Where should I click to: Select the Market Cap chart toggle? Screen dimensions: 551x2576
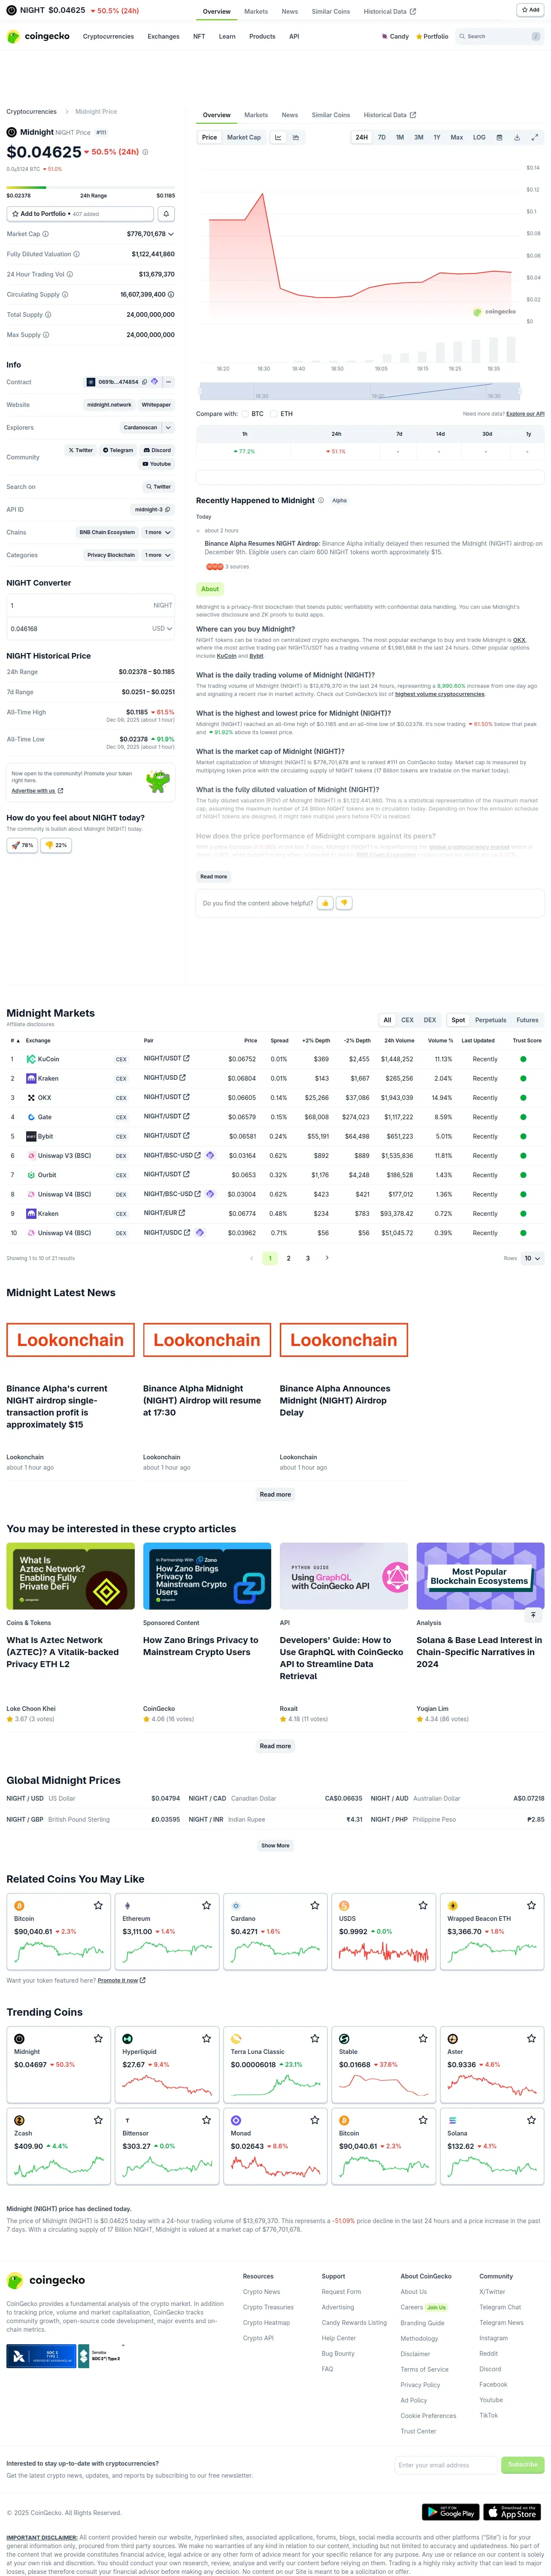244,137
